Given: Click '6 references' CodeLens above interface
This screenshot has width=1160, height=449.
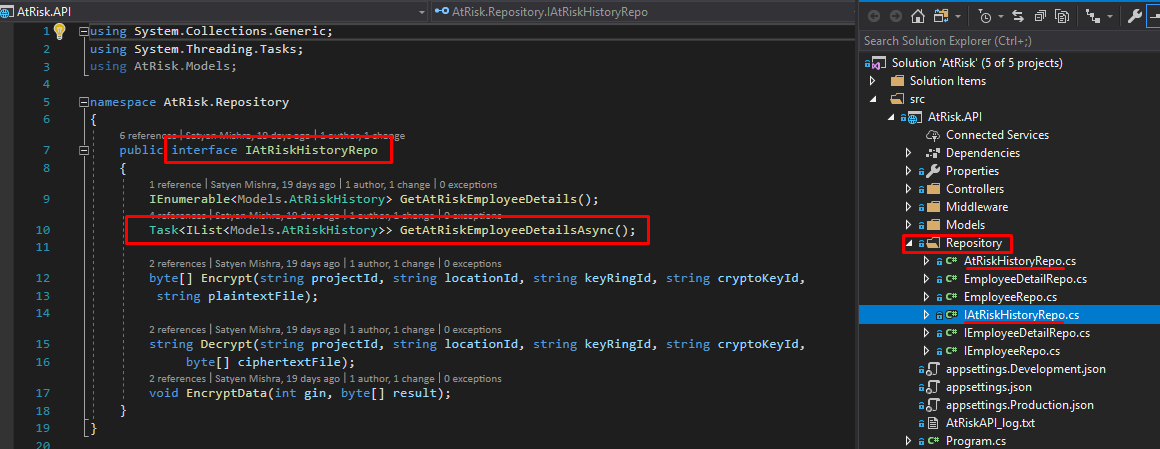Looking at the screenshot, I should click(x=148, y=135).
